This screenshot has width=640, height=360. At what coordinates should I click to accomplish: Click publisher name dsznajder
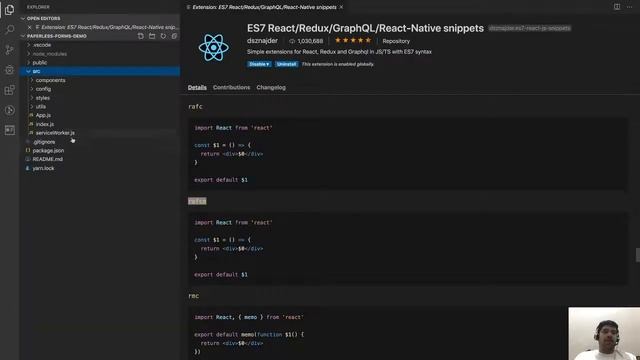tap(262, 41)
